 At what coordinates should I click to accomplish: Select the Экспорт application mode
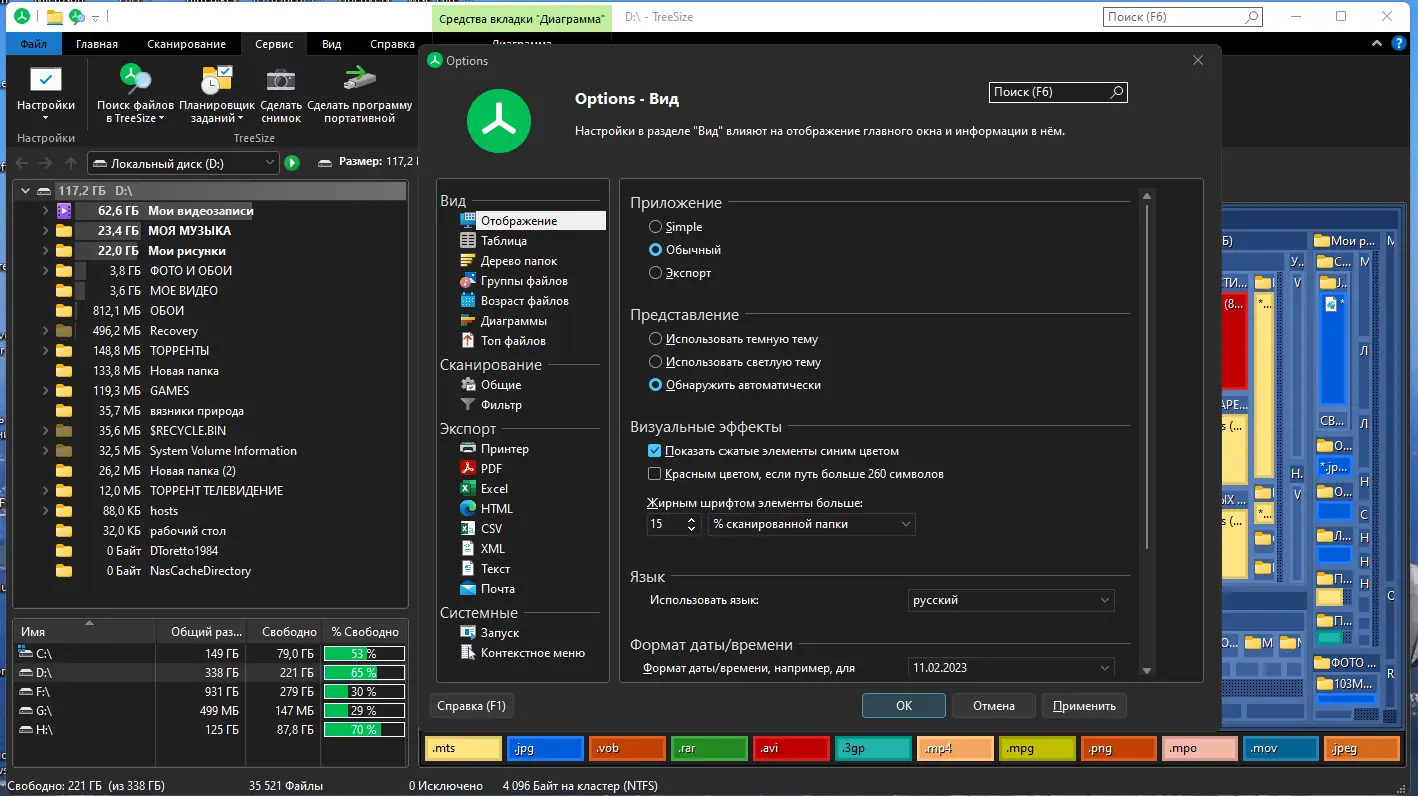656,273
